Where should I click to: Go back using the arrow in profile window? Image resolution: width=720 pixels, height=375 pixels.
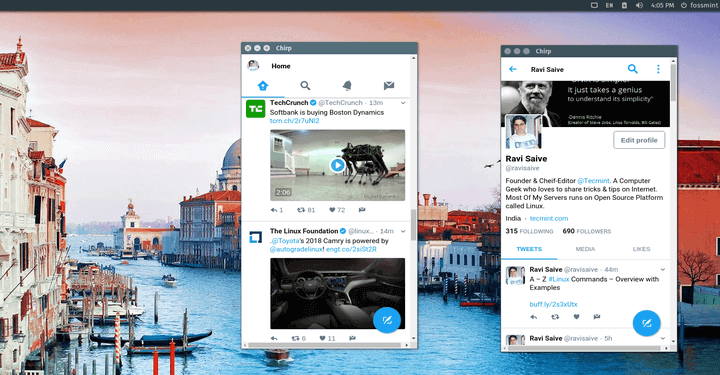click(513, 69)
